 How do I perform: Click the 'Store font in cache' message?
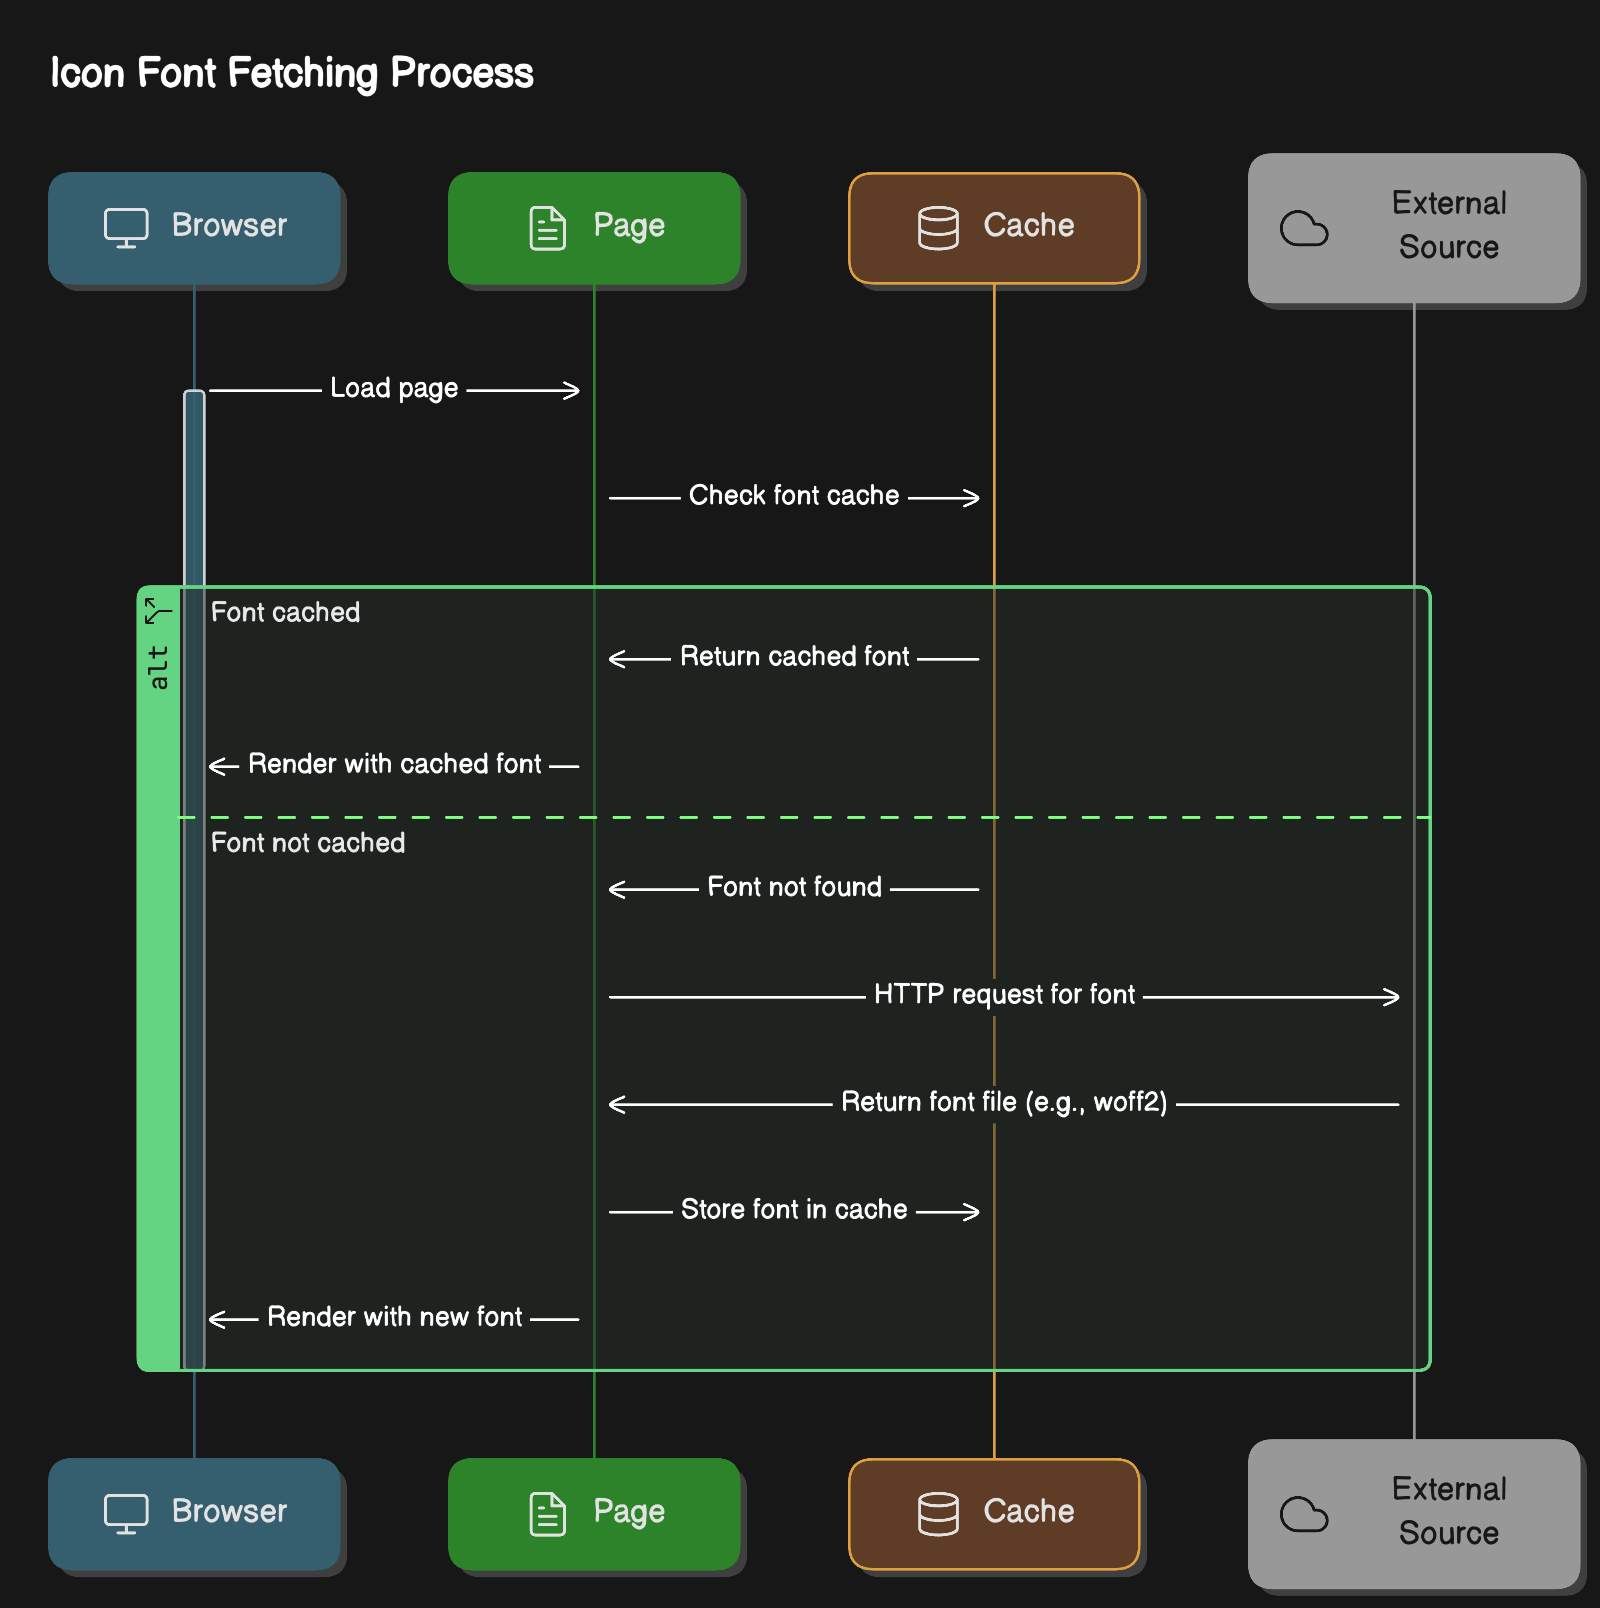coord(794,1210)
